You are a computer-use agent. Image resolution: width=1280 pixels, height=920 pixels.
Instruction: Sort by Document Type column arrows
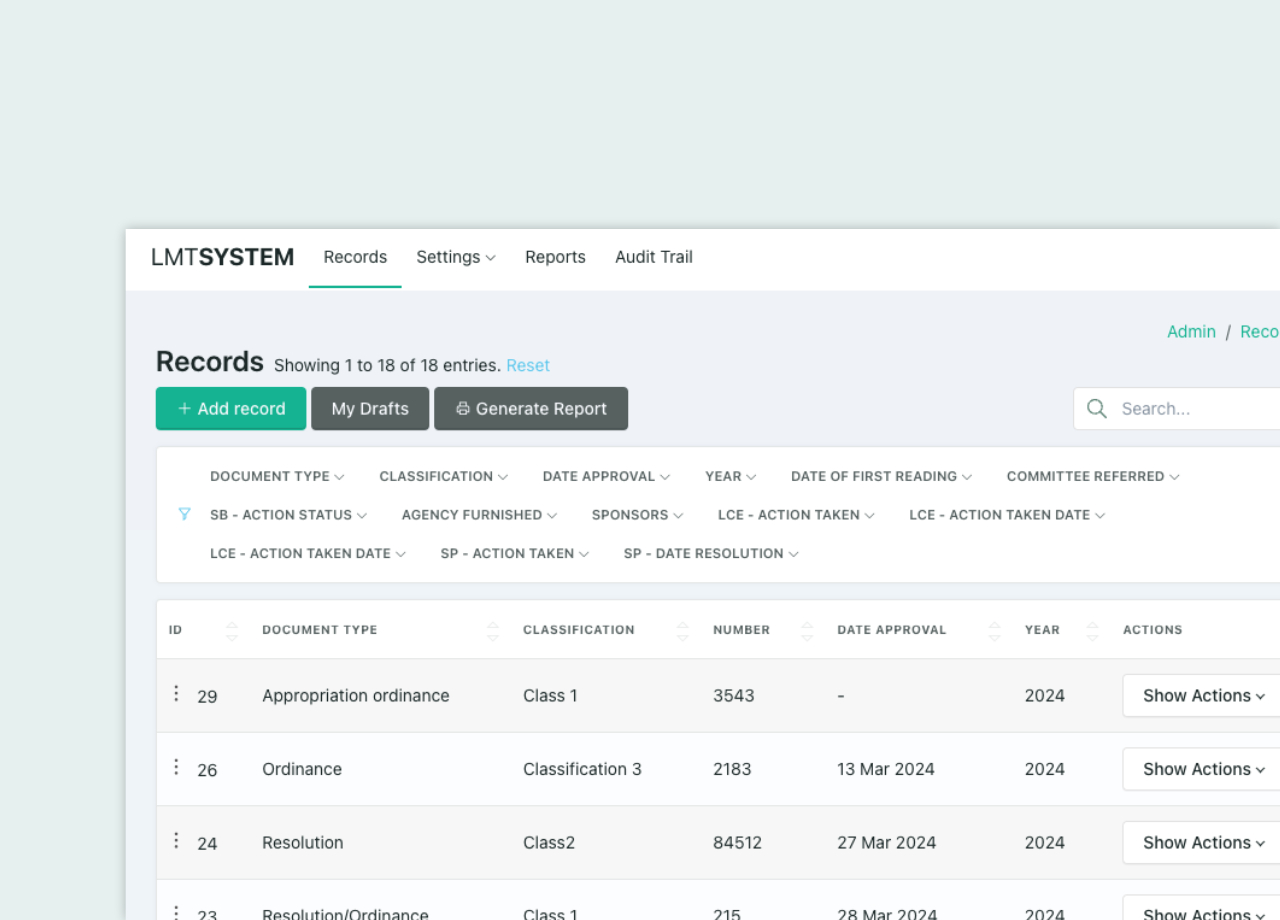coord(493,630)
